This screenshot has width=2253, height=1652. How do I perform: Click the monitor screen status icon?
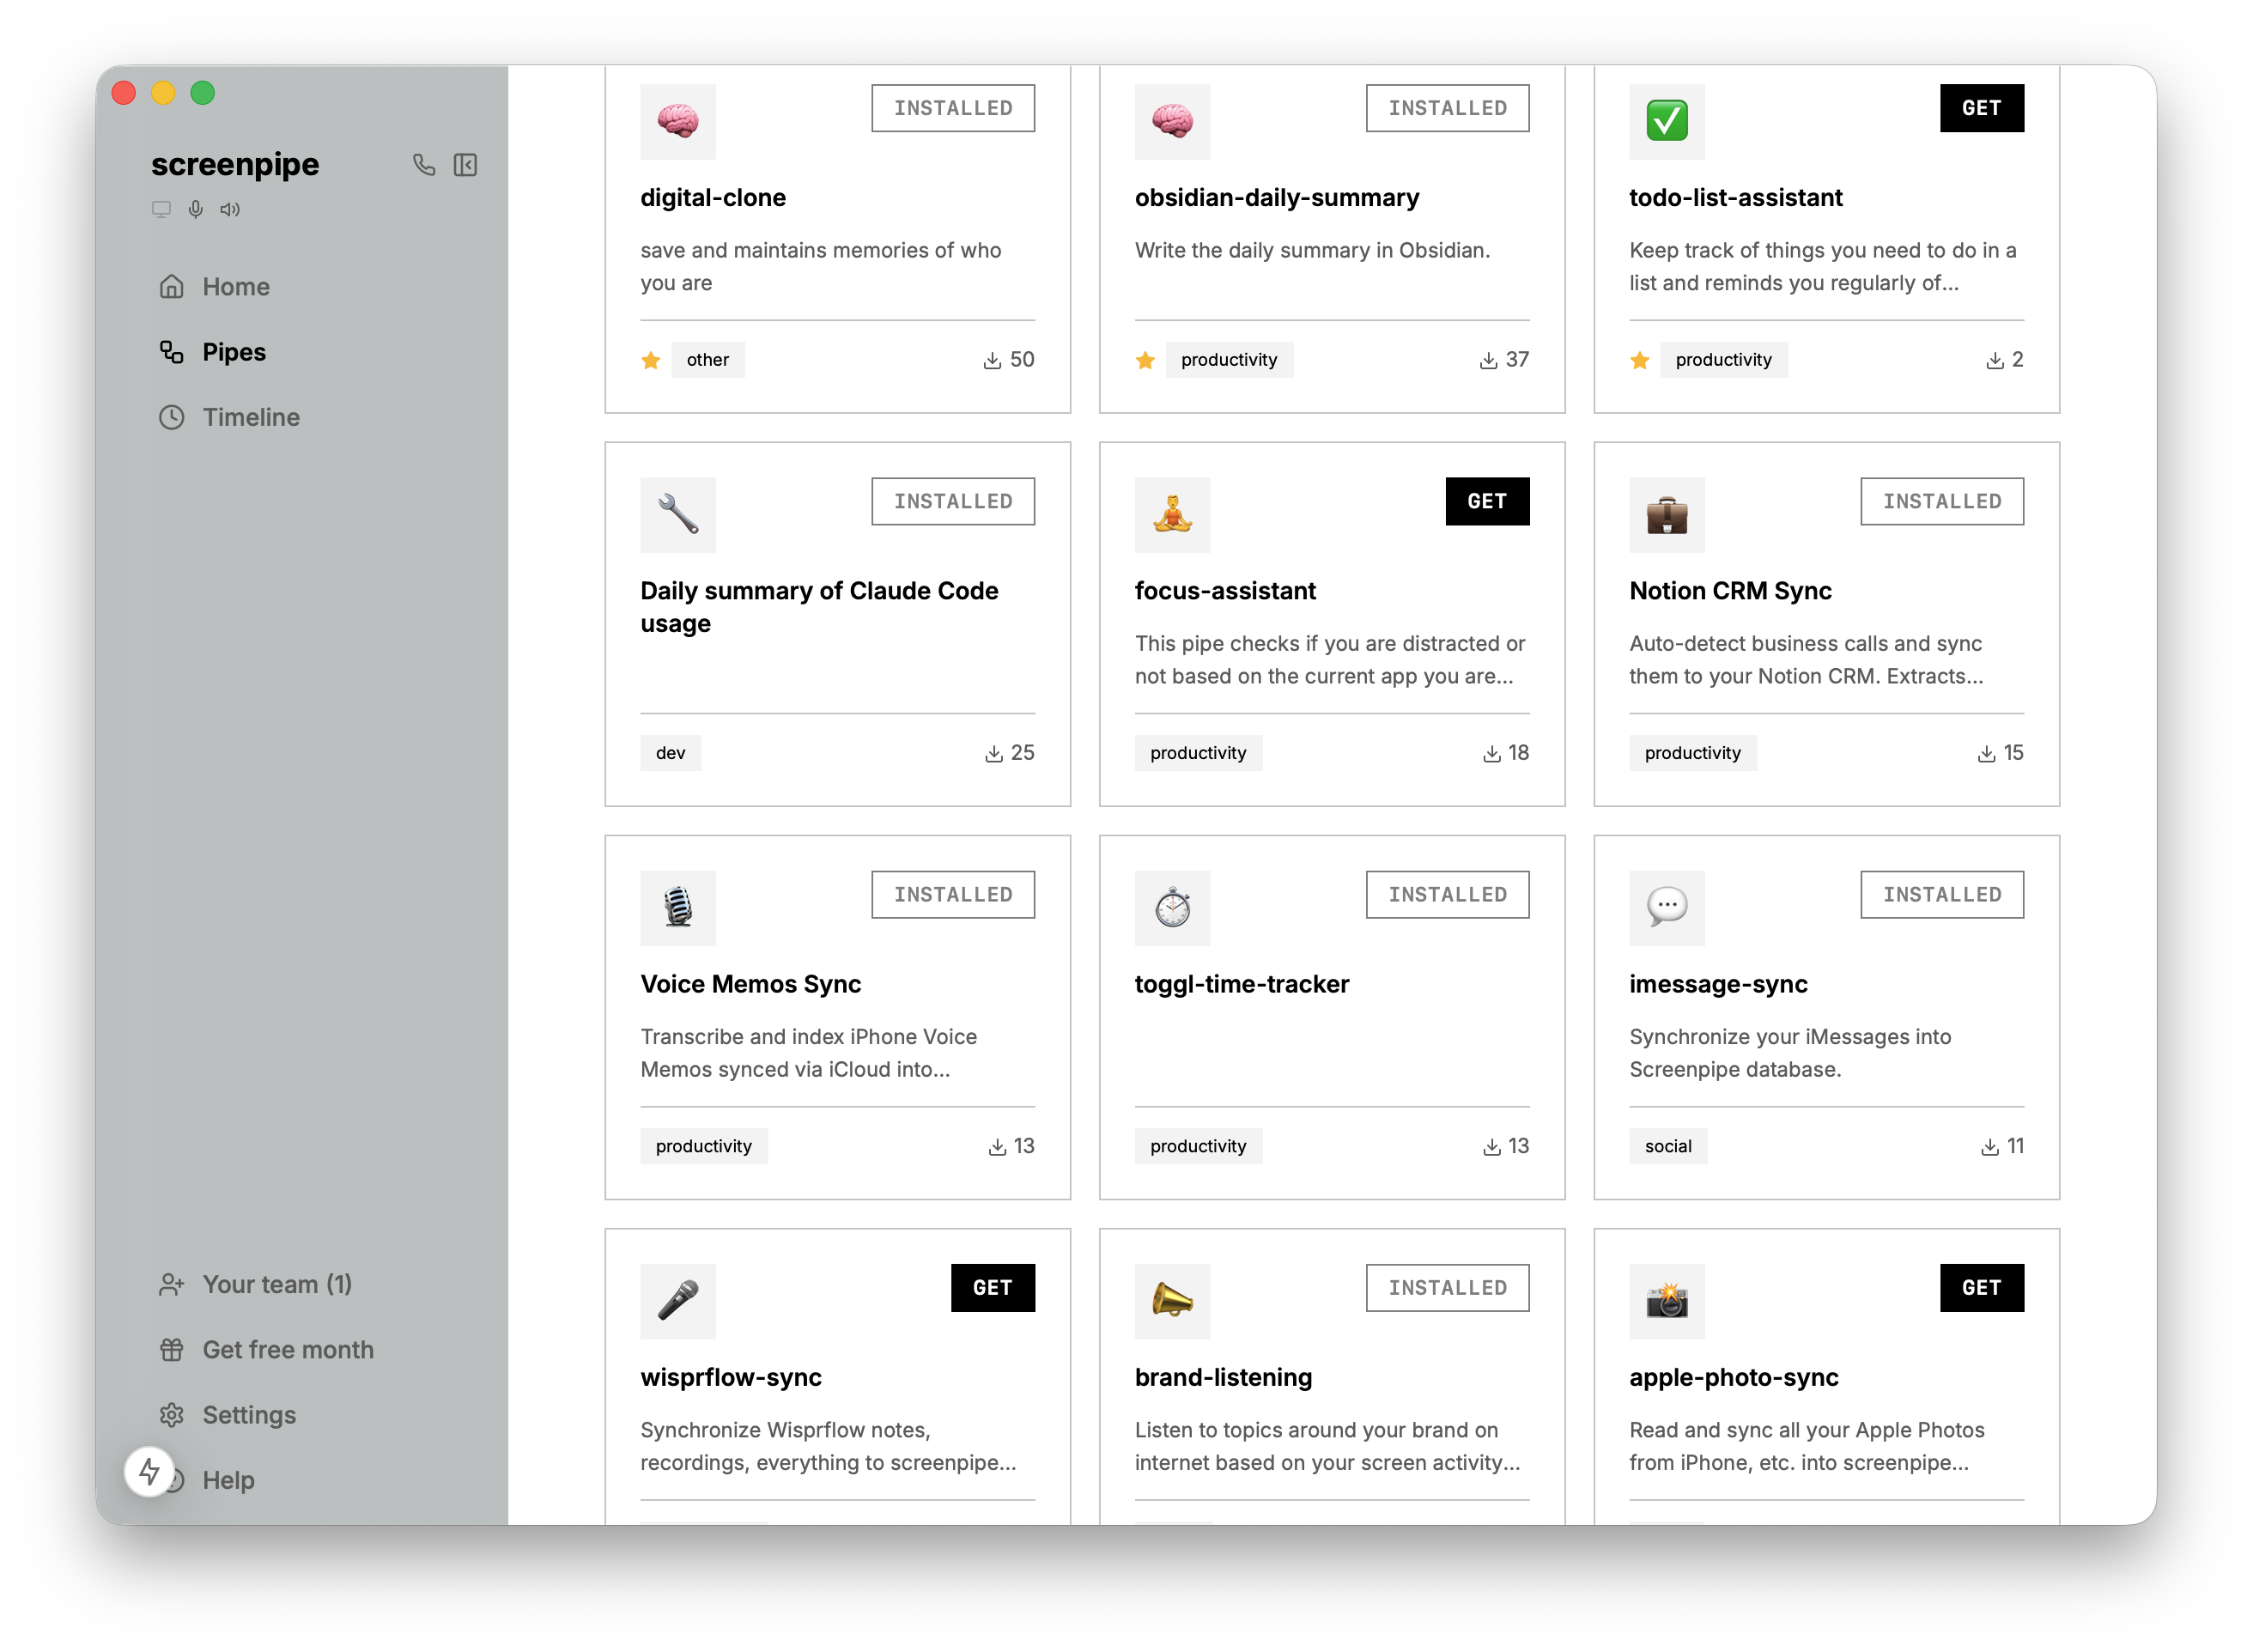(161, 209)
